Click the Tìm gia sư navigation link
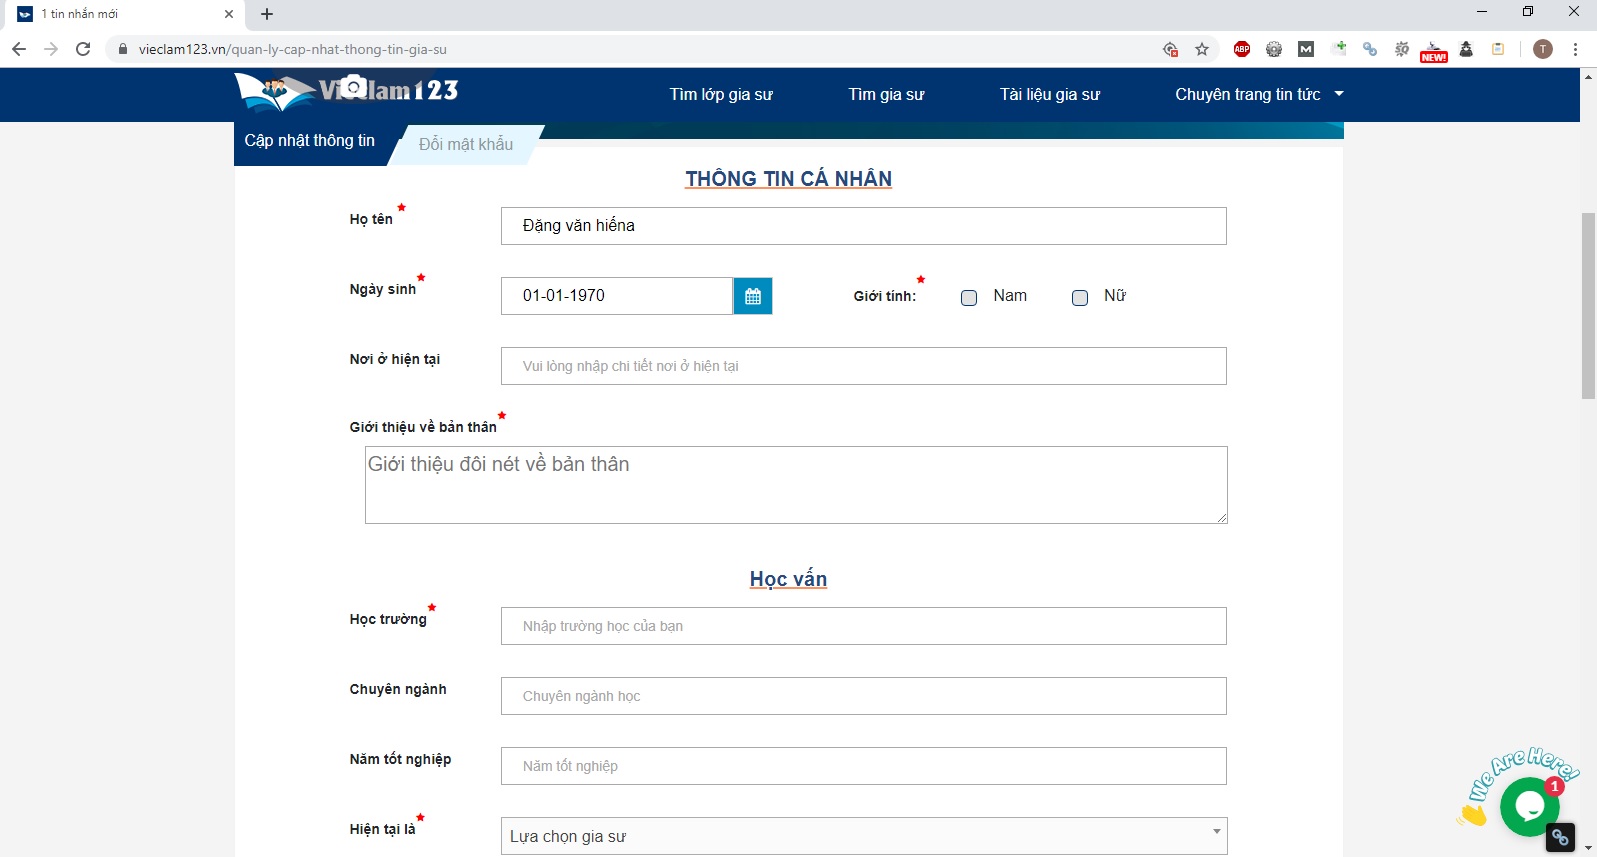This screenshot has width=1597, height=857. tap(886, 94)
